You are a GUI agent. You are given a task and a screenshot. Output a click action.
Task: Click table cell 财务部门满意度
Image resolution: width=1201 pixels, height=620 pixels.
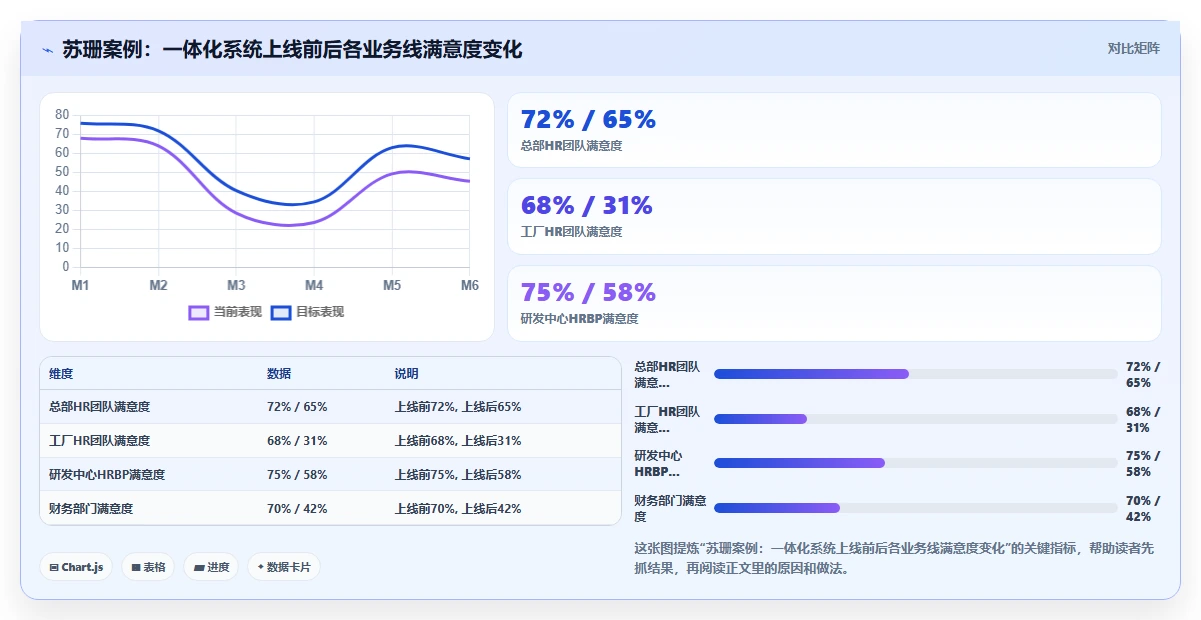[91, 508]
